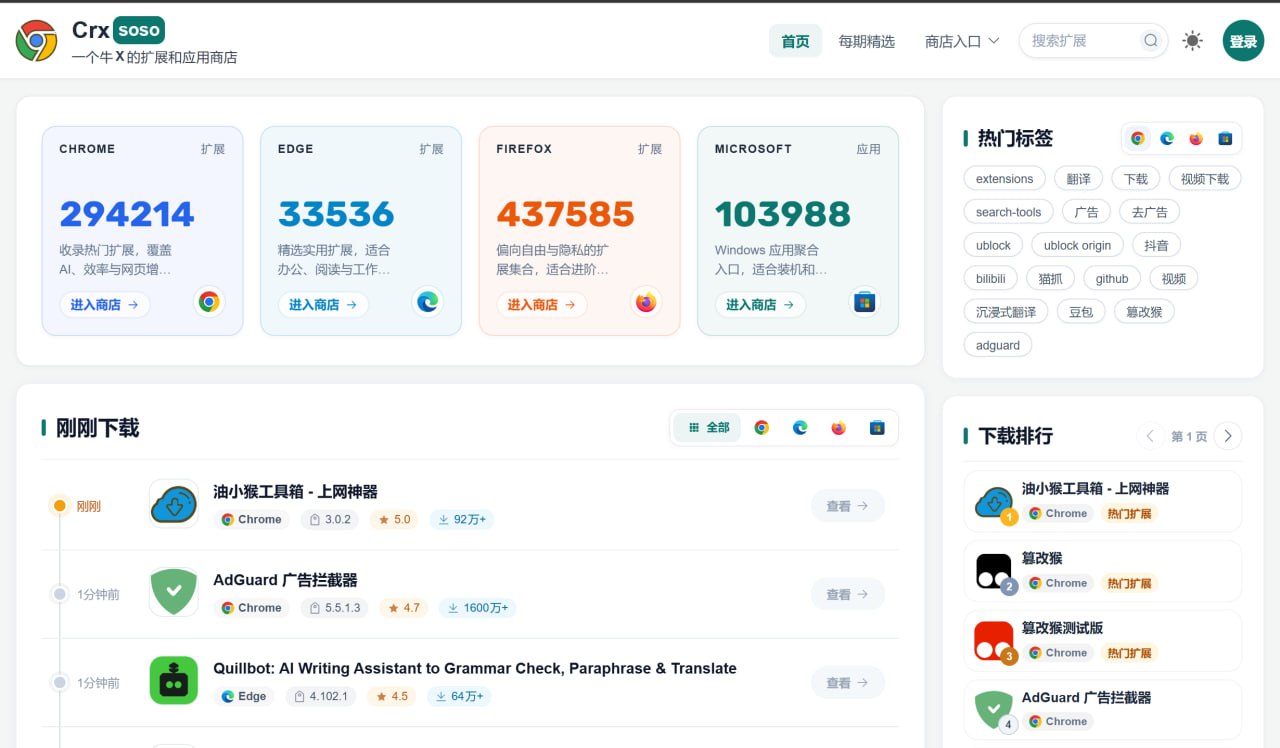This screenshot has height=748, width=1280.
Task: Click the 登录 login button
Action: point(1243,41)
